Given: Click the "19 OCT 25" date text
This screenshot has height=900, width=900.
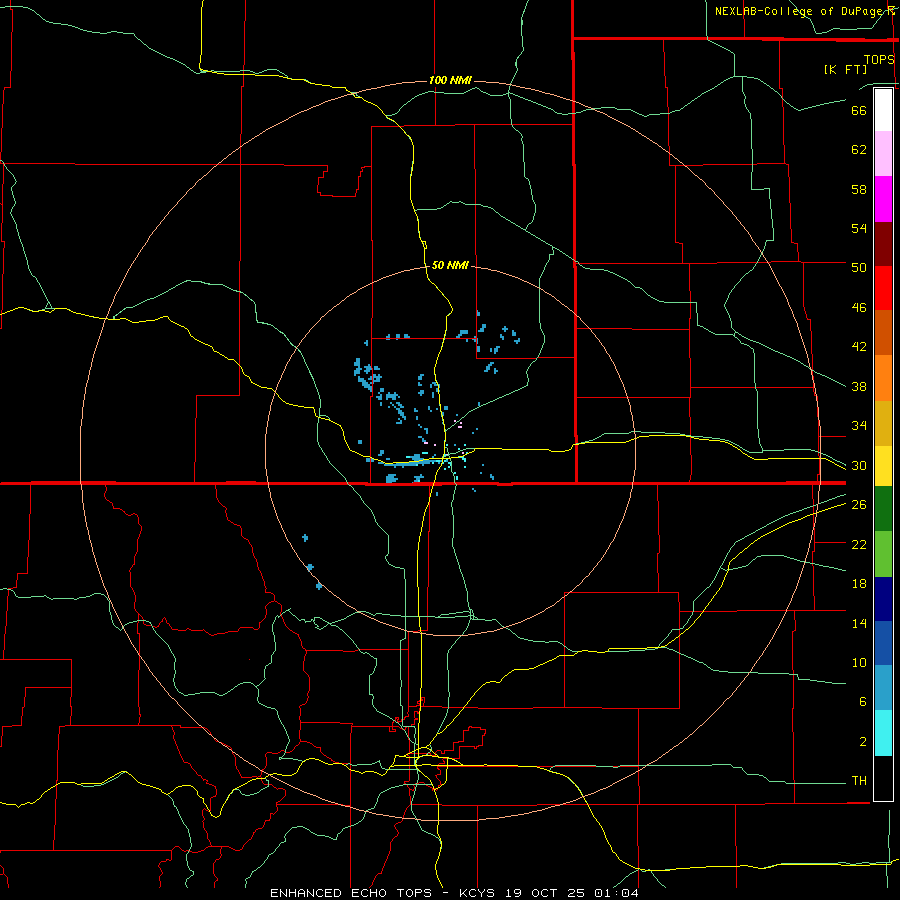Looking at the screenshot, I should (x=548, y=893).
